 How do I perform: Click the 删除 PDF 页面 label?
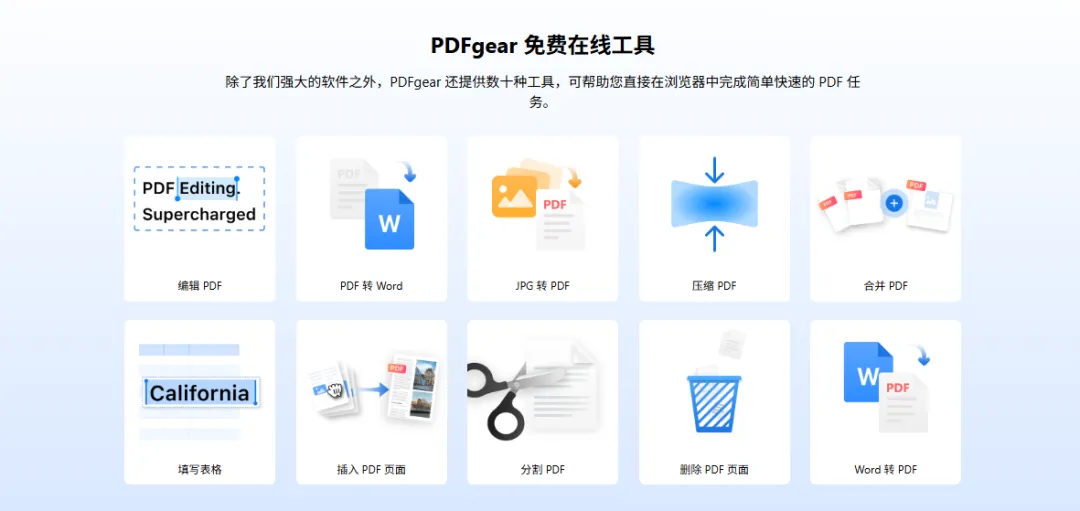pos(714,470)
